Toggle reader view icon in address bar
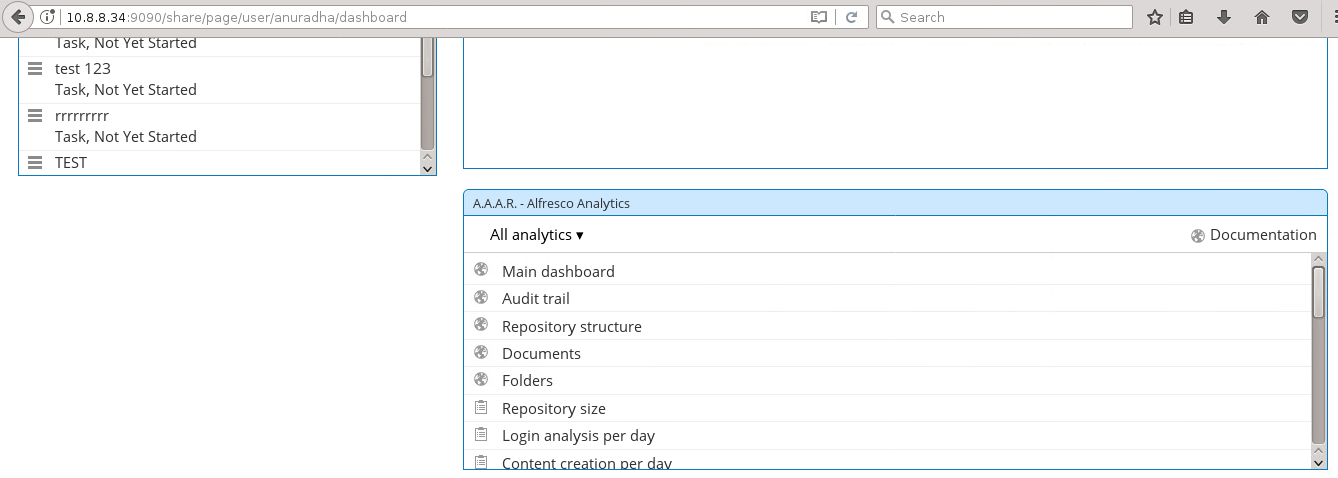The image size is (1338, 478). click(x=819, y=17)
